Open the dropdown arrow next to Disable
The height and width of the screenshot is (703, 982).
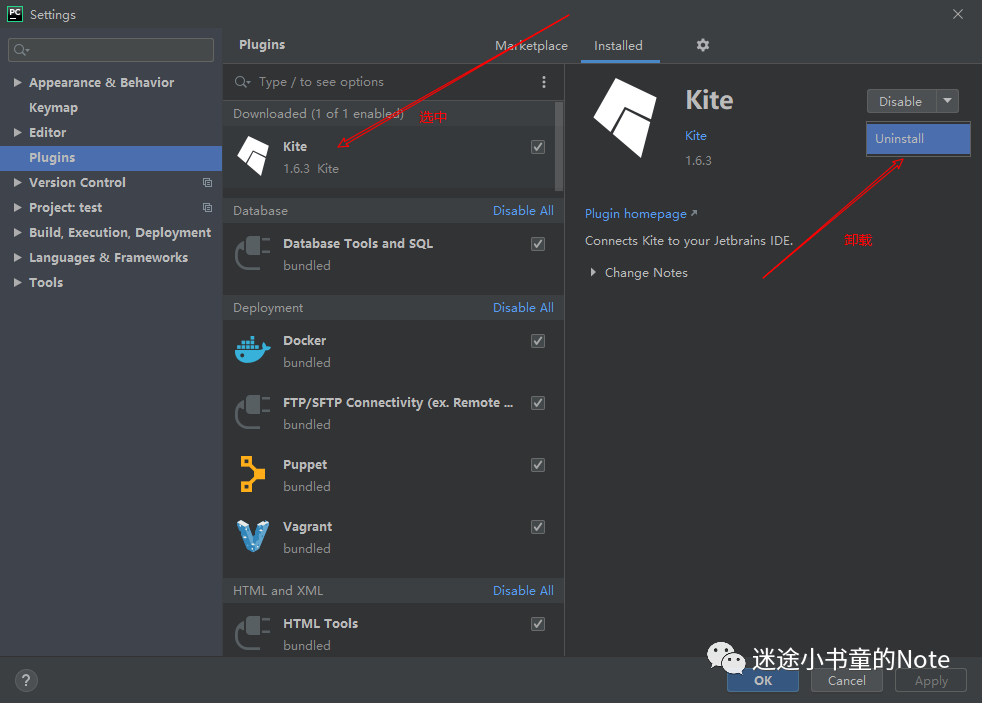[x=948, y=101]
